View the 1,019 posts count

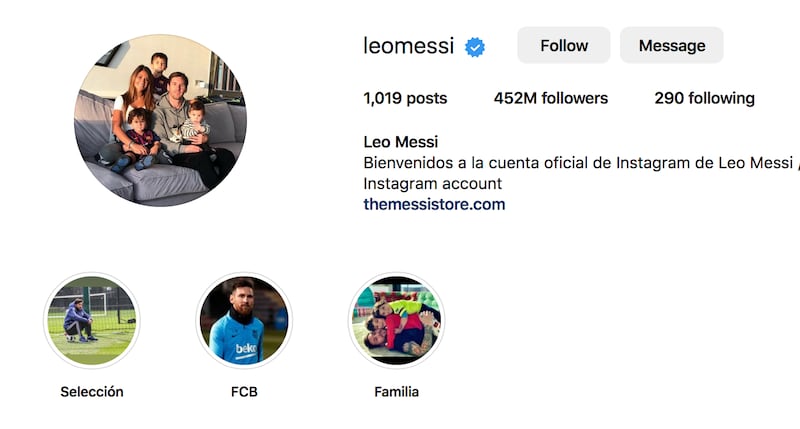point(405,98)
